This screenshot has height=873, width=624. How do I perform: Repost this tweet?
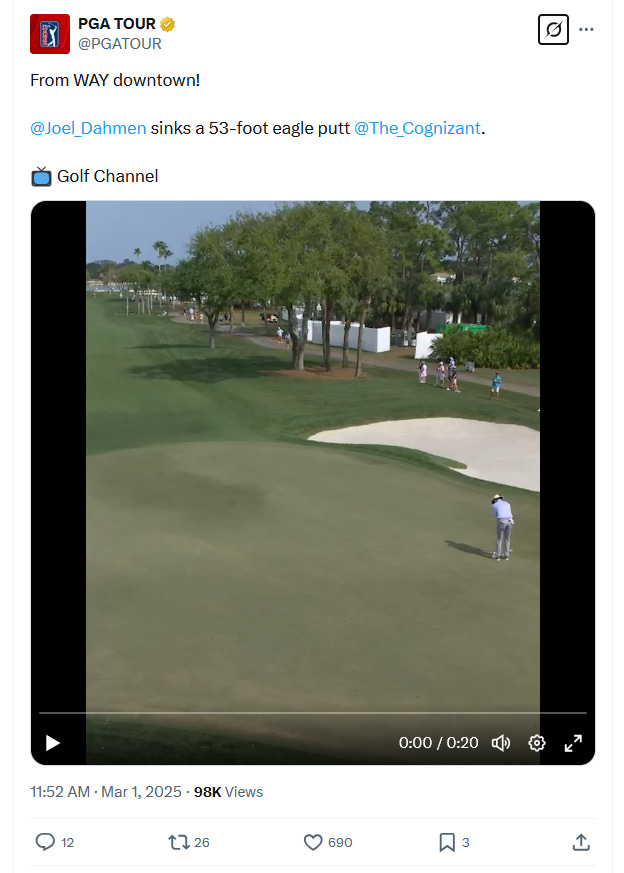pyautogui.click(x=179, y=842)
